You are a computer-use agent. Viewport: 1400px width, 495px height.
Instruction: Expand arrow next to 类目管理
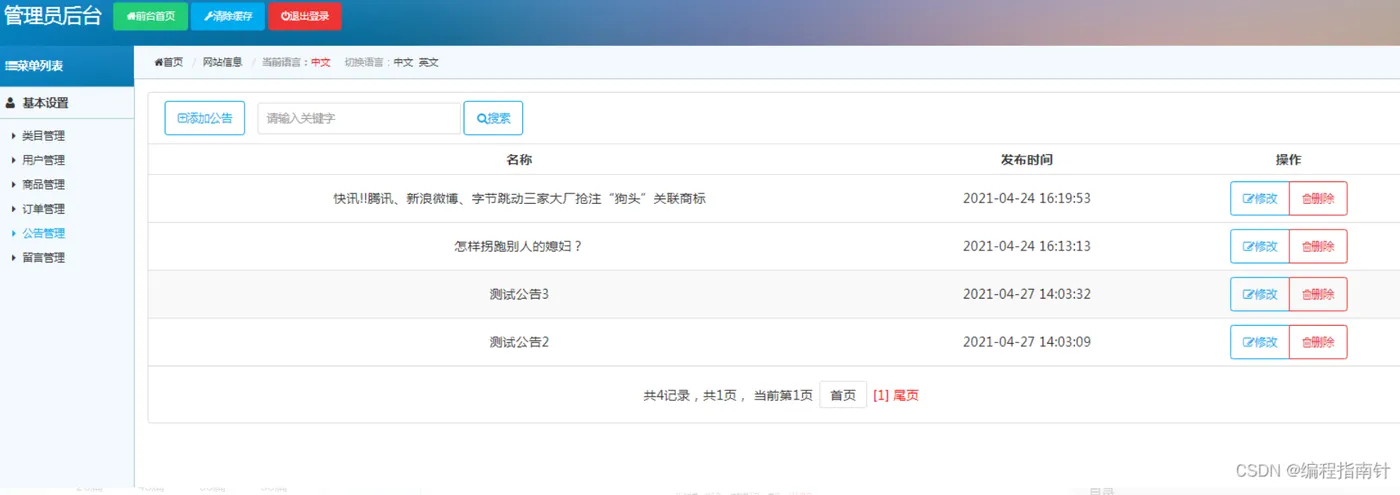[14, 136]
